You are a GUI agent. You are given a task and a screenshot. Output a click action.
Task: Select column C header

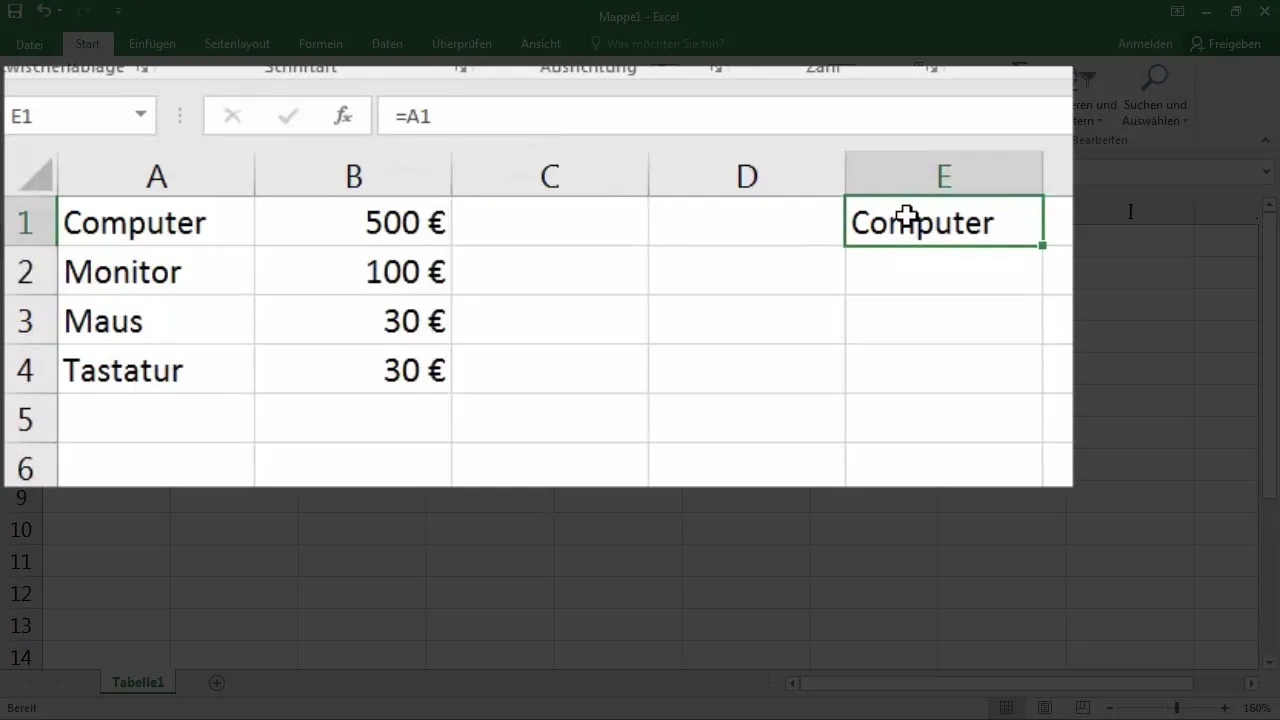click(550, 176)
